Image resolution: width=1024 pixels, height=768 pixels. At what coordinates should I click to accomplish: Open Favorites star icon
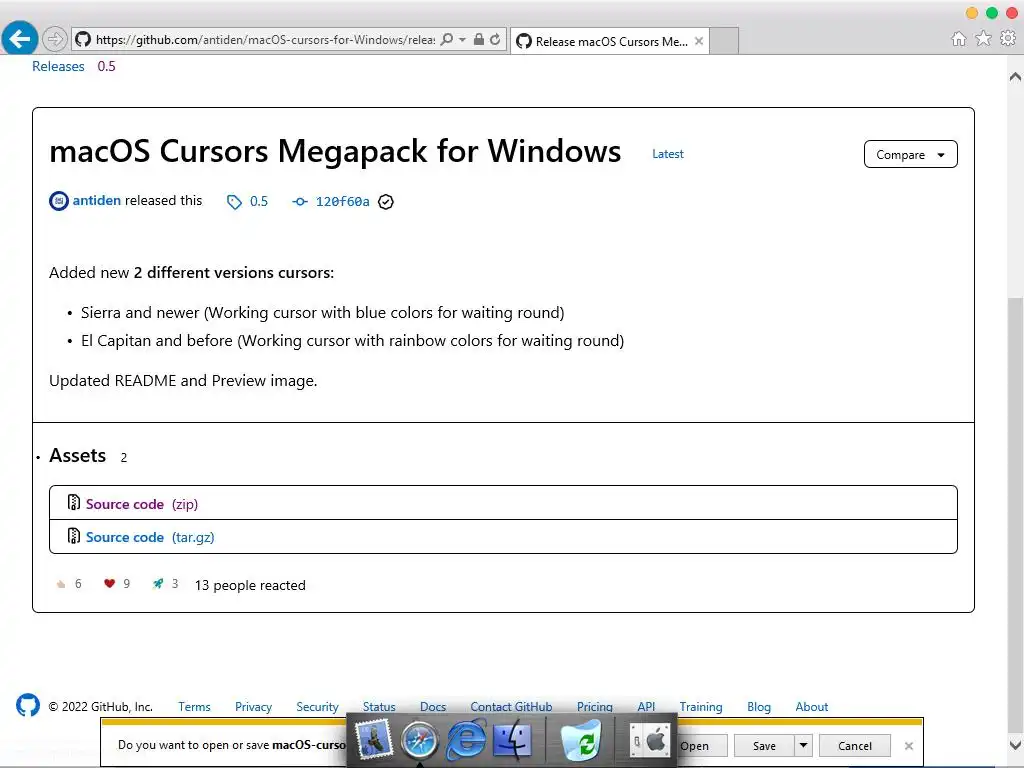[x=983, y=39]
